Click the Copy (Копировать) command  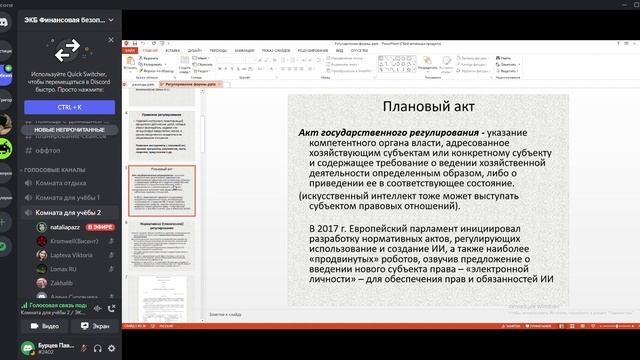click(151, 64)
